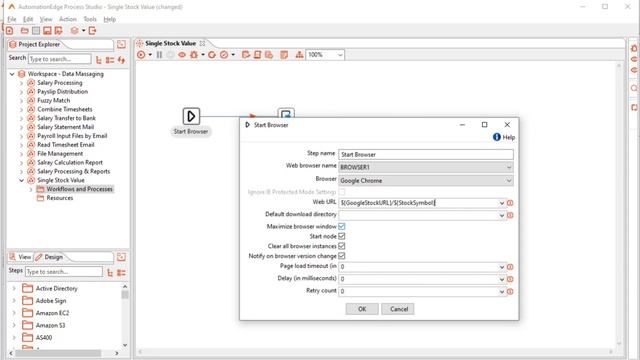The width and height of the screenshot is (640, 360).
Task: Click the Steps search field
Action: coord(64,272)
